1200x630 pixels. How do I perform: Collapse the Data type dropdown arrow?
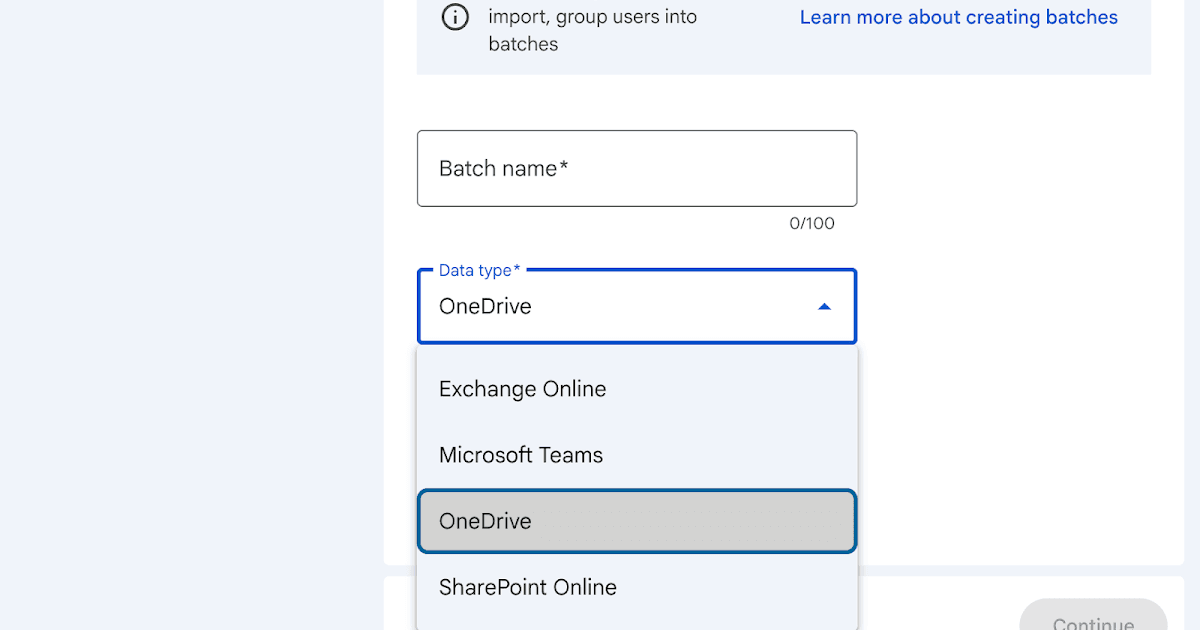point(824,307)
